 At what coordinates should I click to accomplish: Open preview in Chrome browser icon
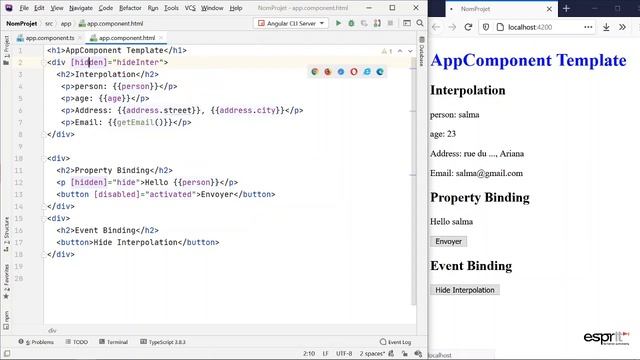314,72
